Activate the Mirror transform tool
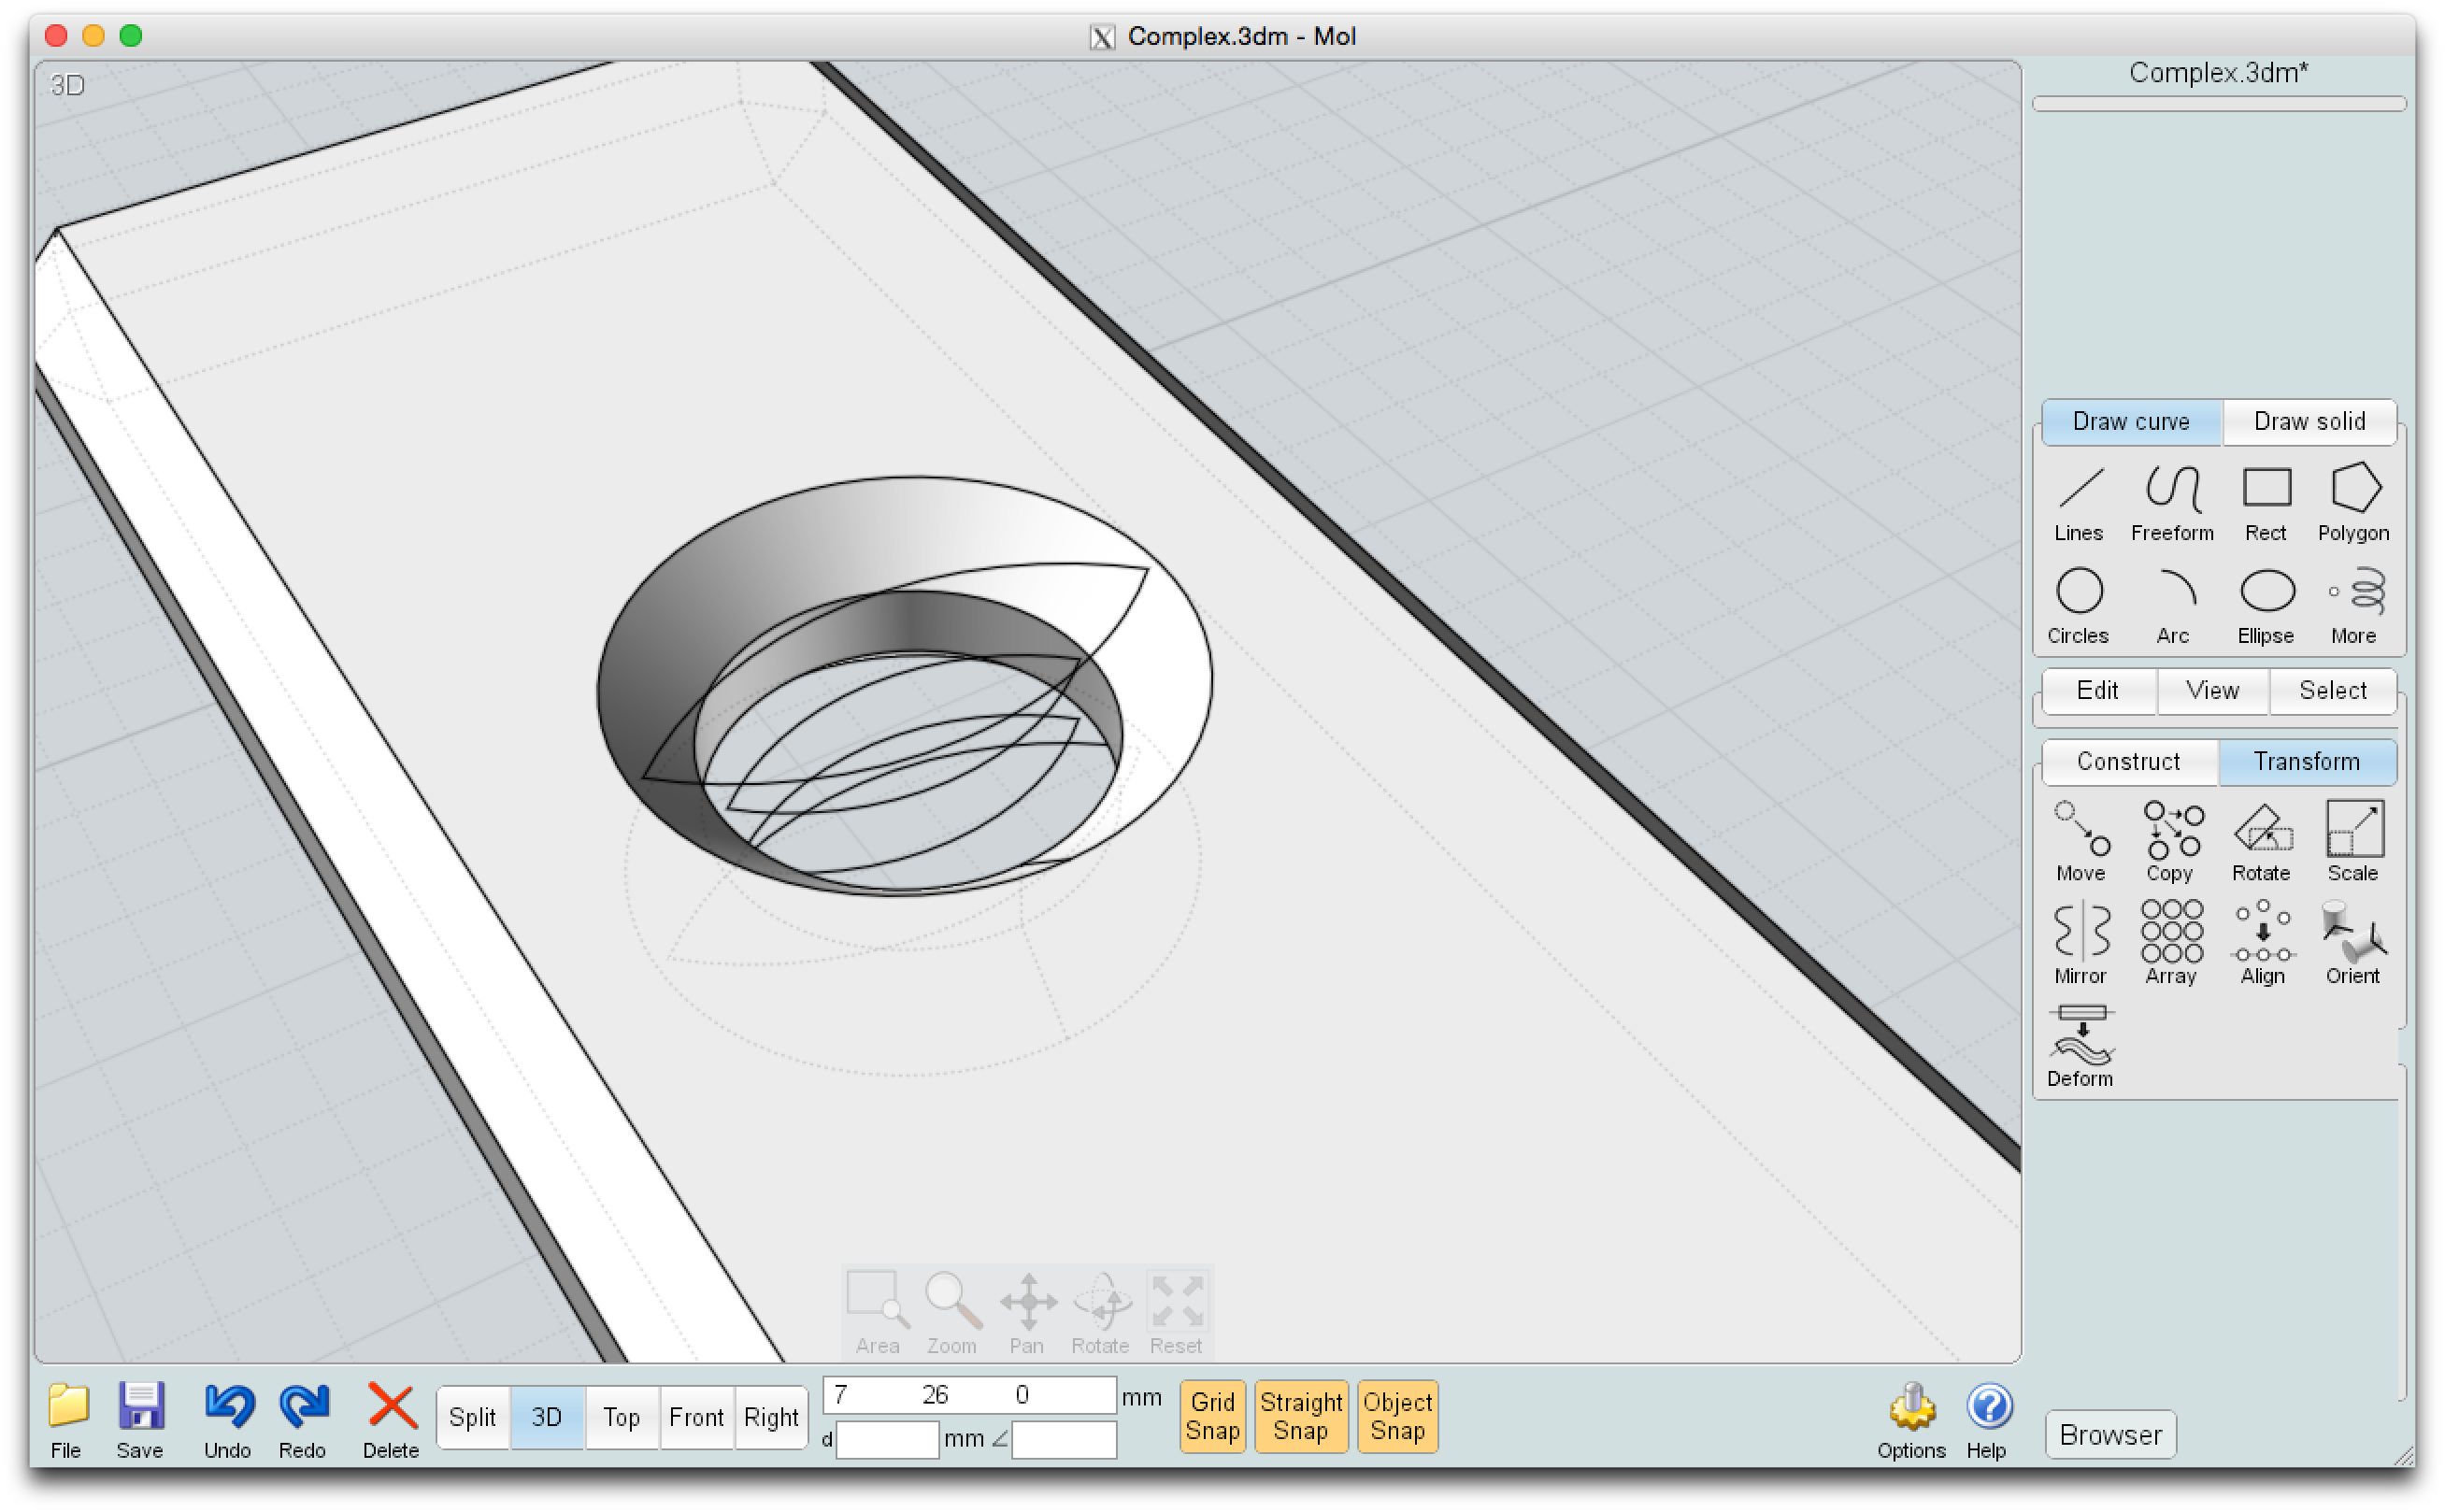This screenshot has height=1512, width=2445. click(2081, 944)
